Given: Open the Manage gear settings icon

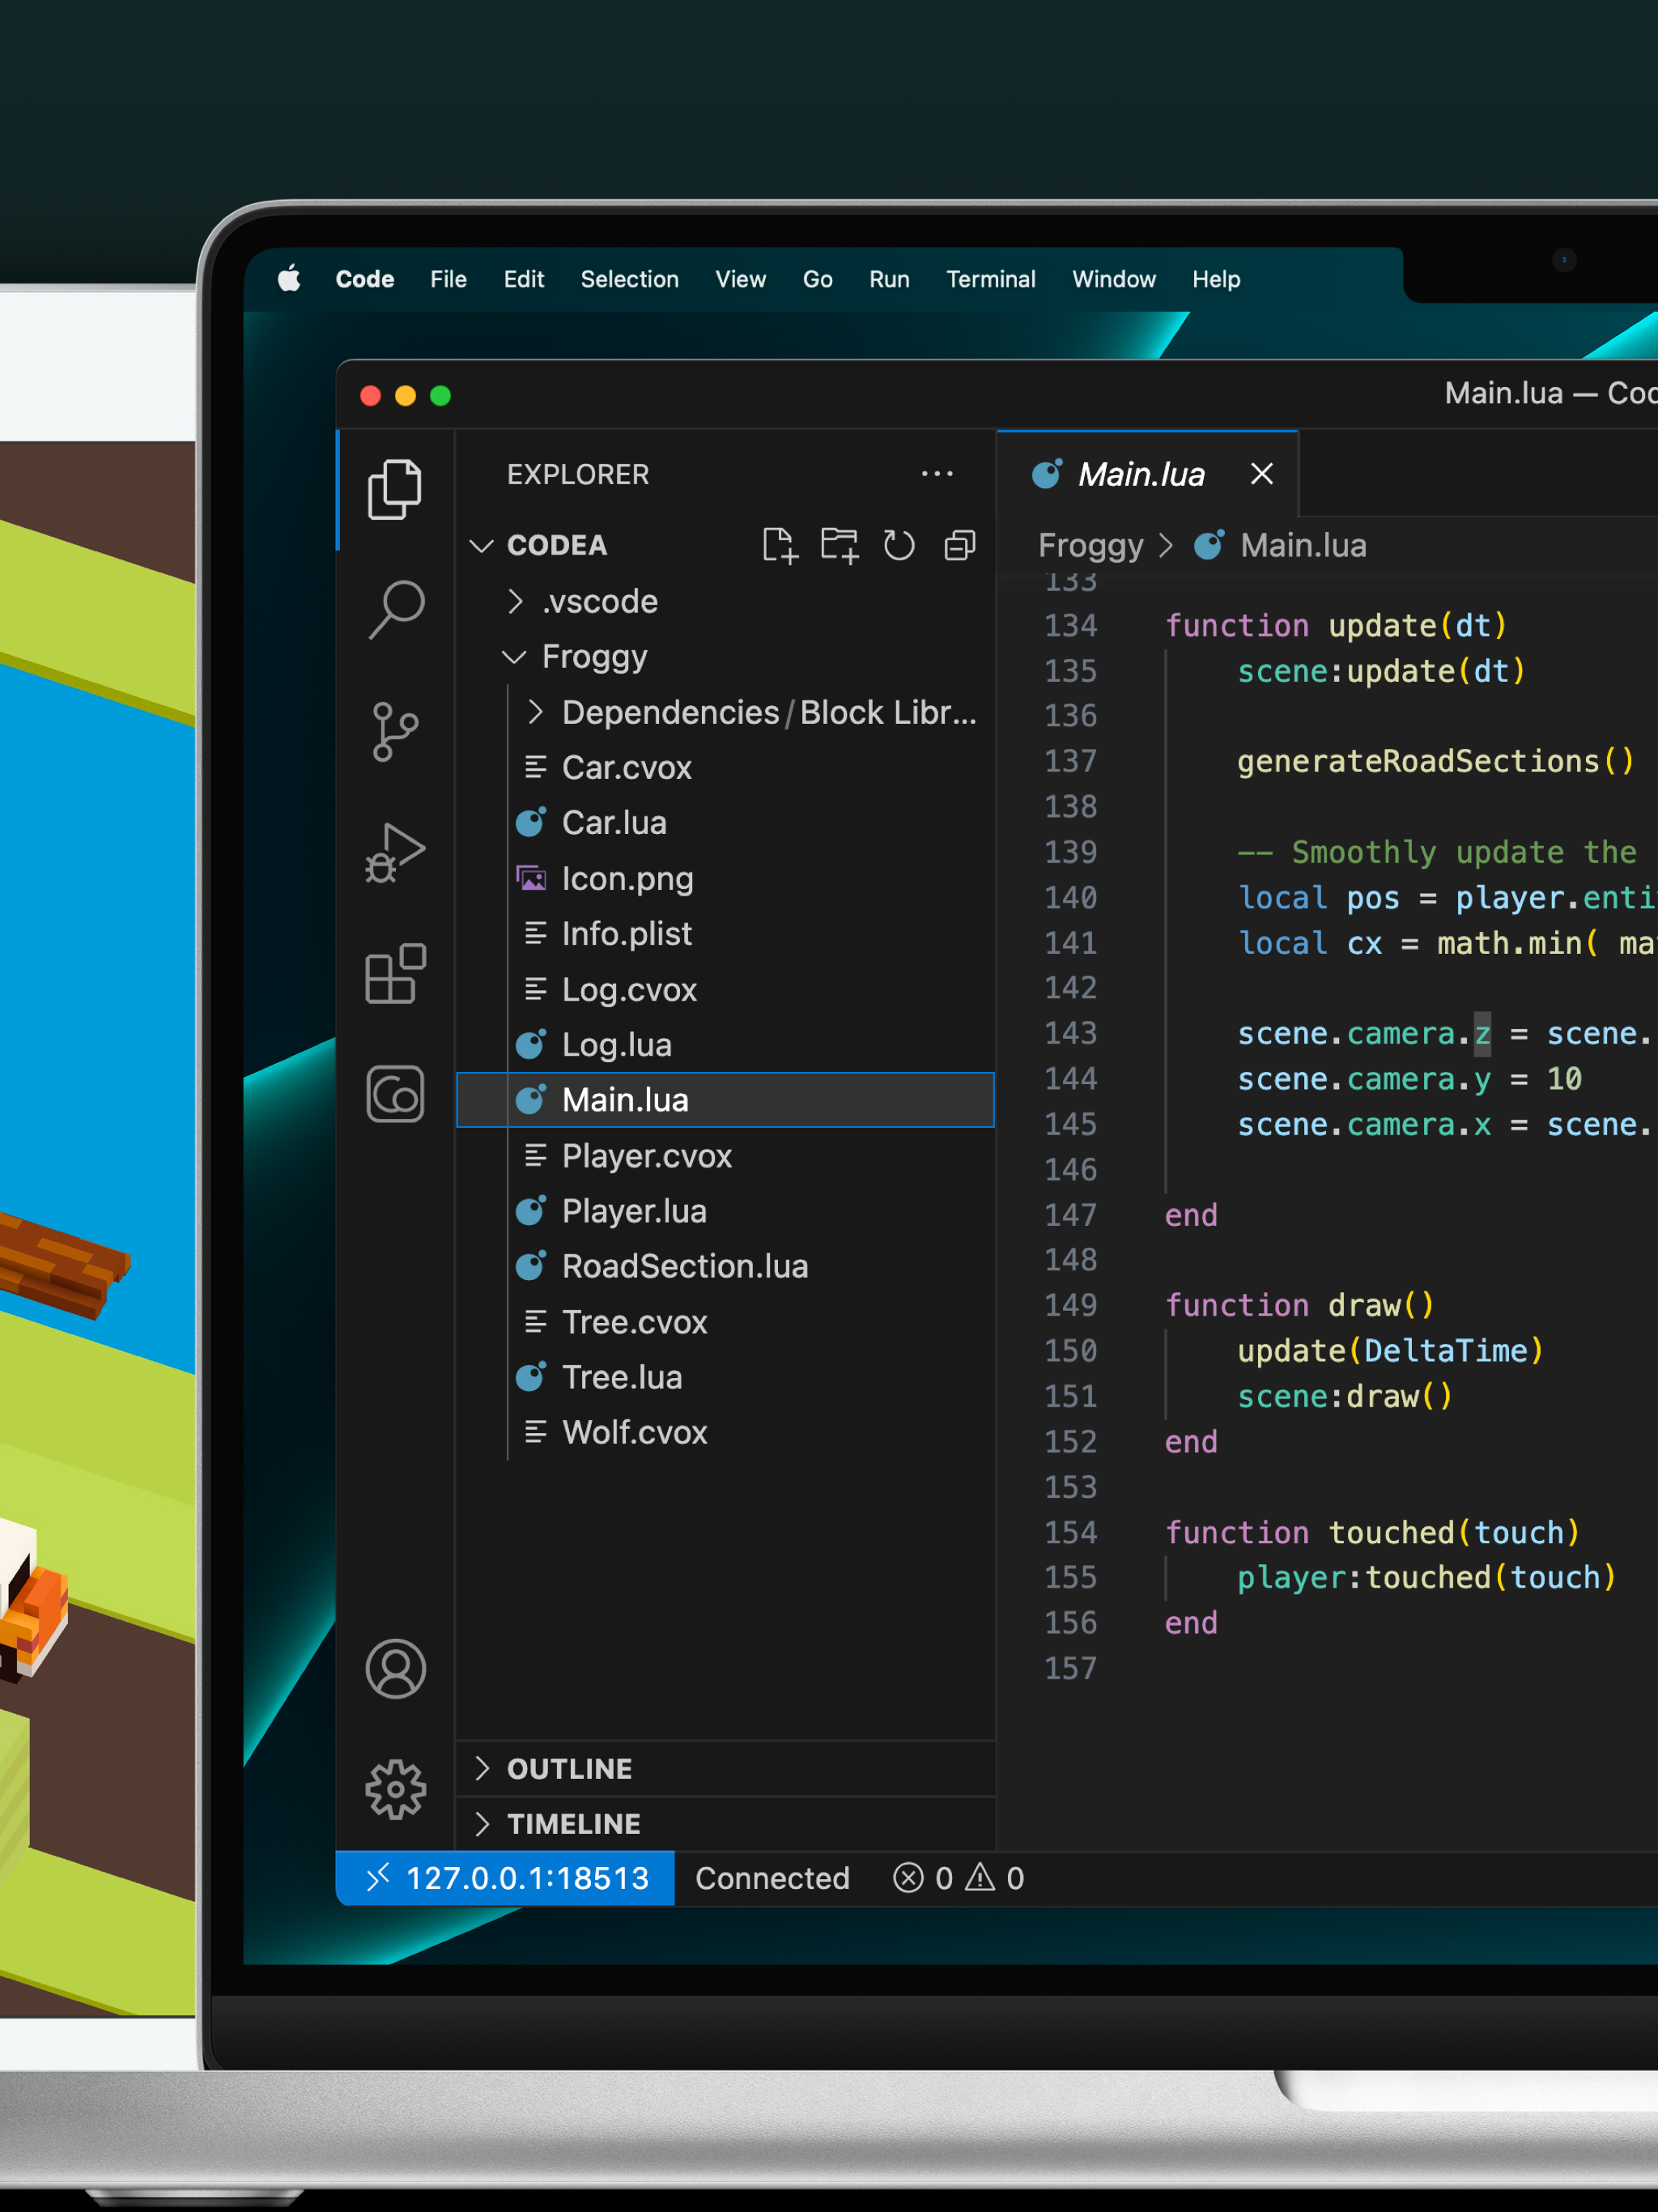Looking at the screenshot, I should [x=396, y=1789].
